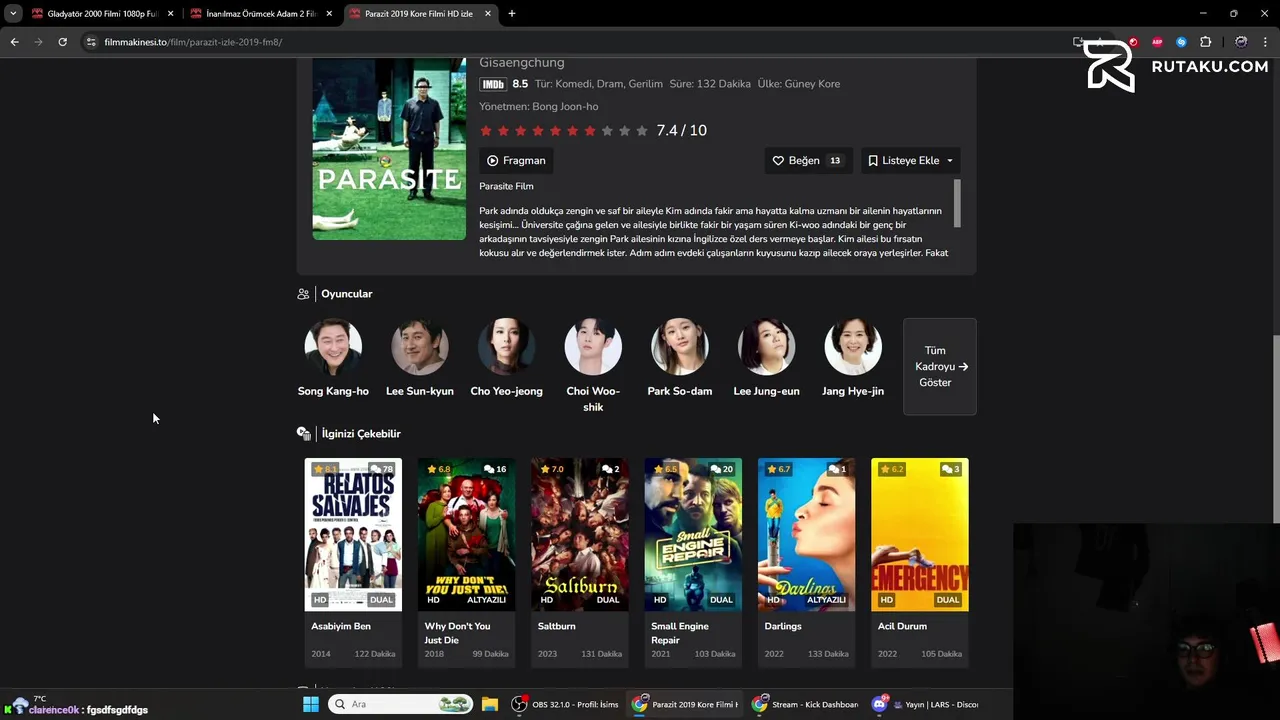Open the browser extensions puzzle menu
Screen dimensions: 1280x720
1205,42
